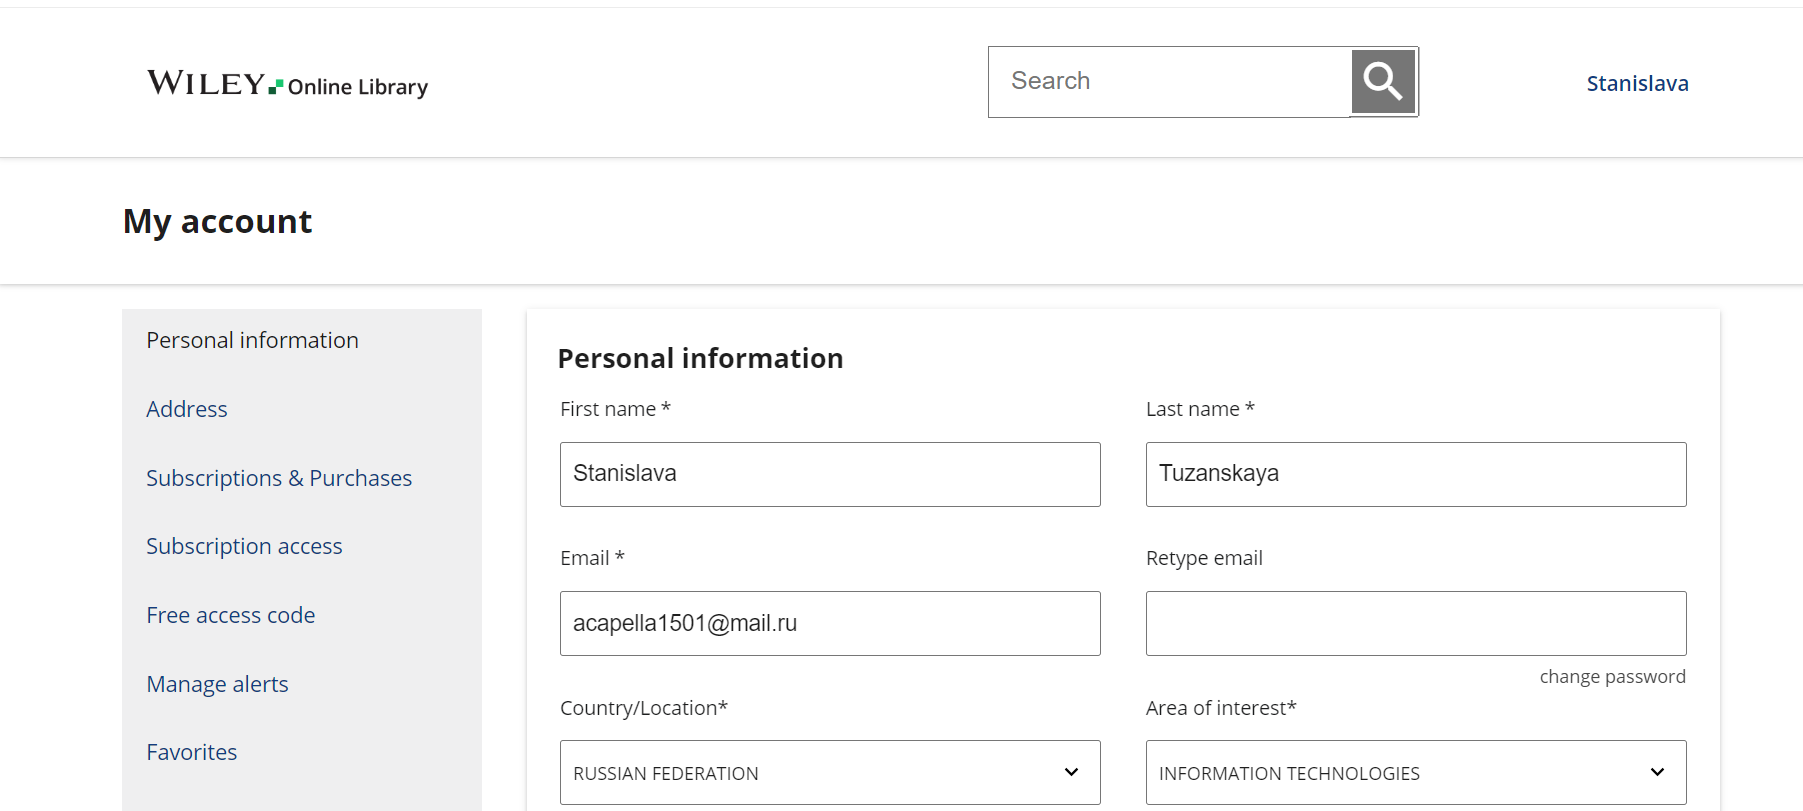Screen dimensions: 1803x811
Task: Click the change password link
Action: click(x=1612, y=677)
